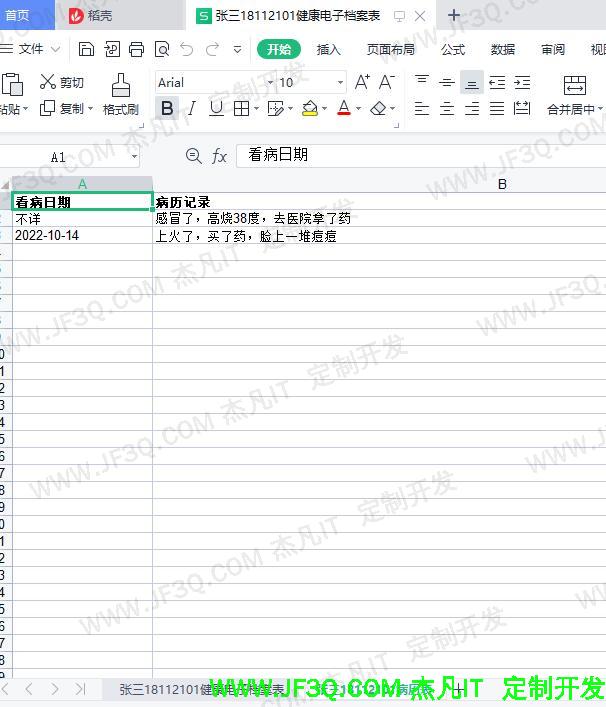Toggle Bottom Align icon
606x707 pixels.
pos(472,82)
